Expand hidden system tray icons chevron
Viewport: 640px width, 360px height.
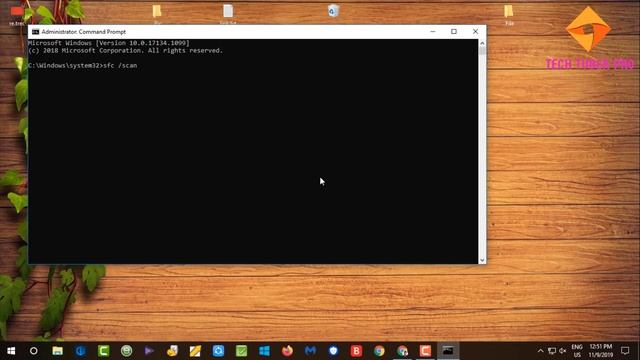540,351
